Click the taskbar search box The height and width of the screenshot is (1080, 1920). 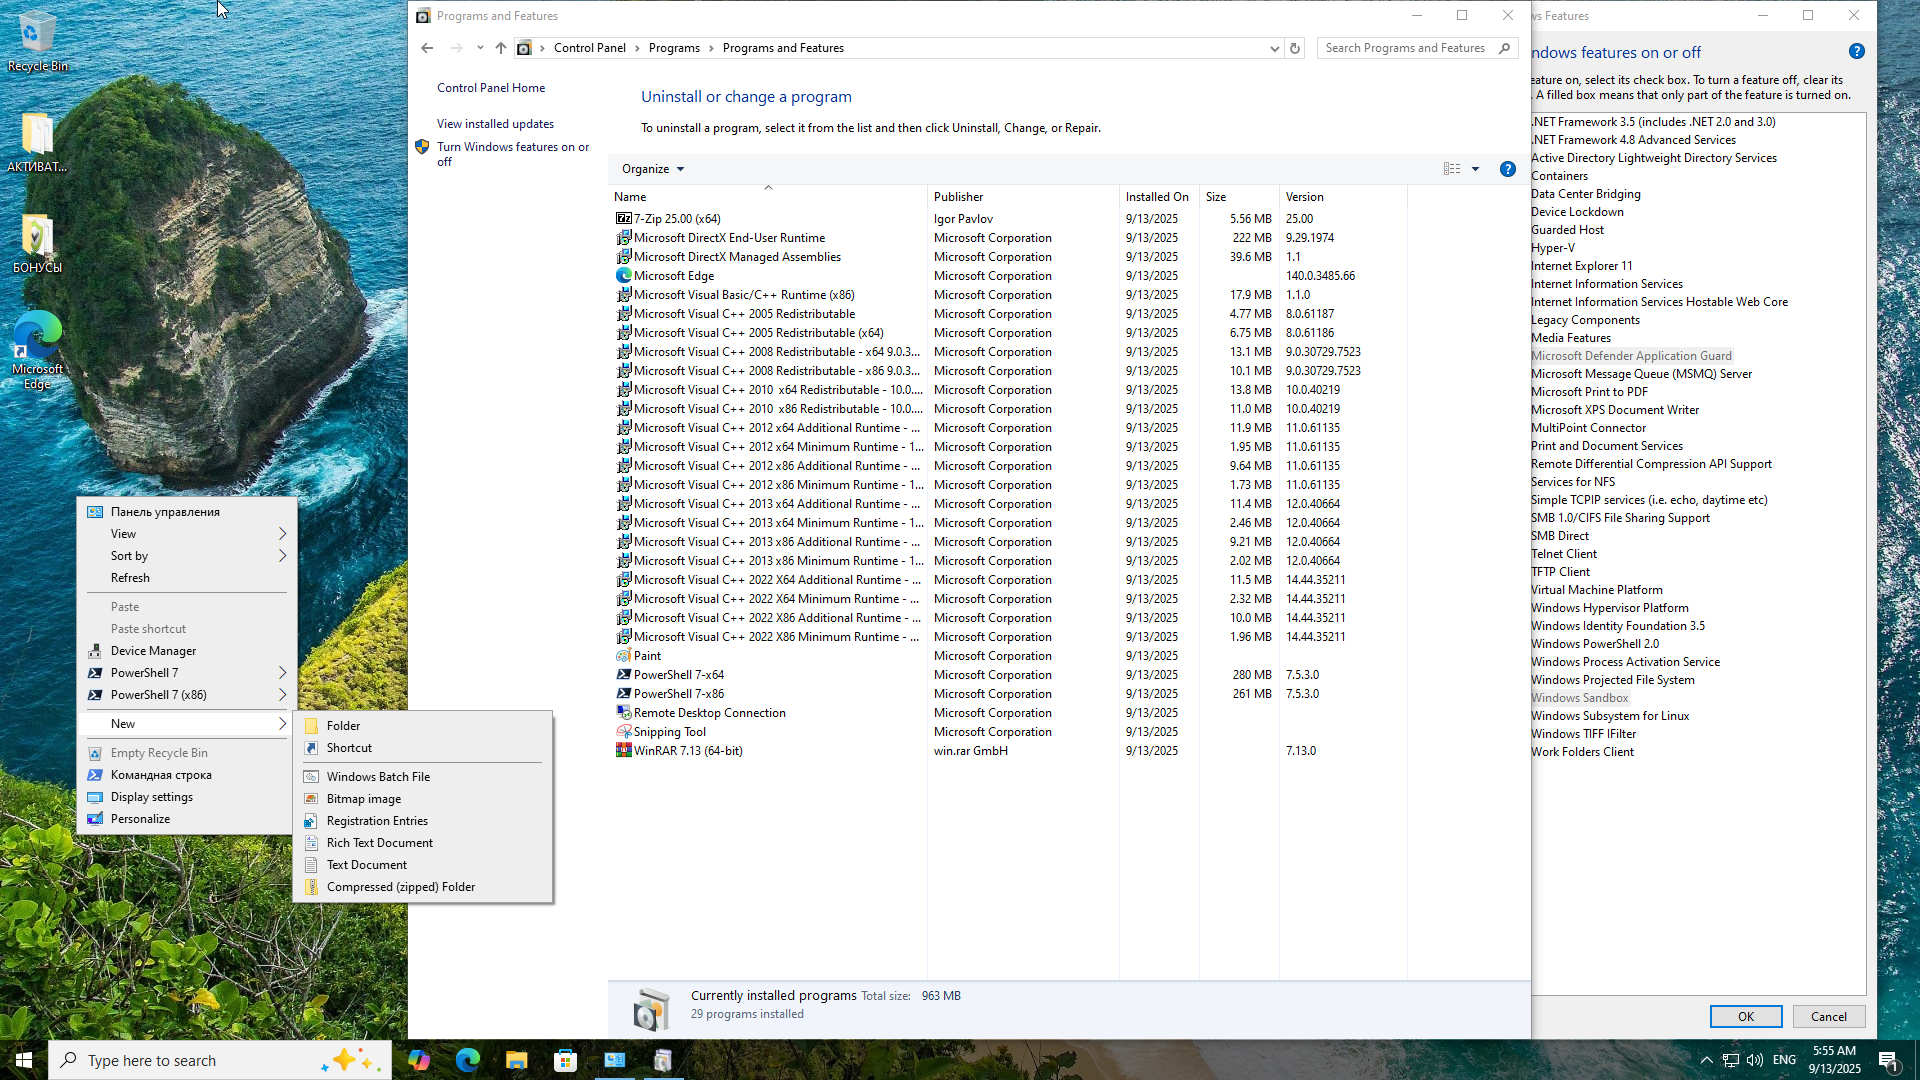pos(220,1060)
